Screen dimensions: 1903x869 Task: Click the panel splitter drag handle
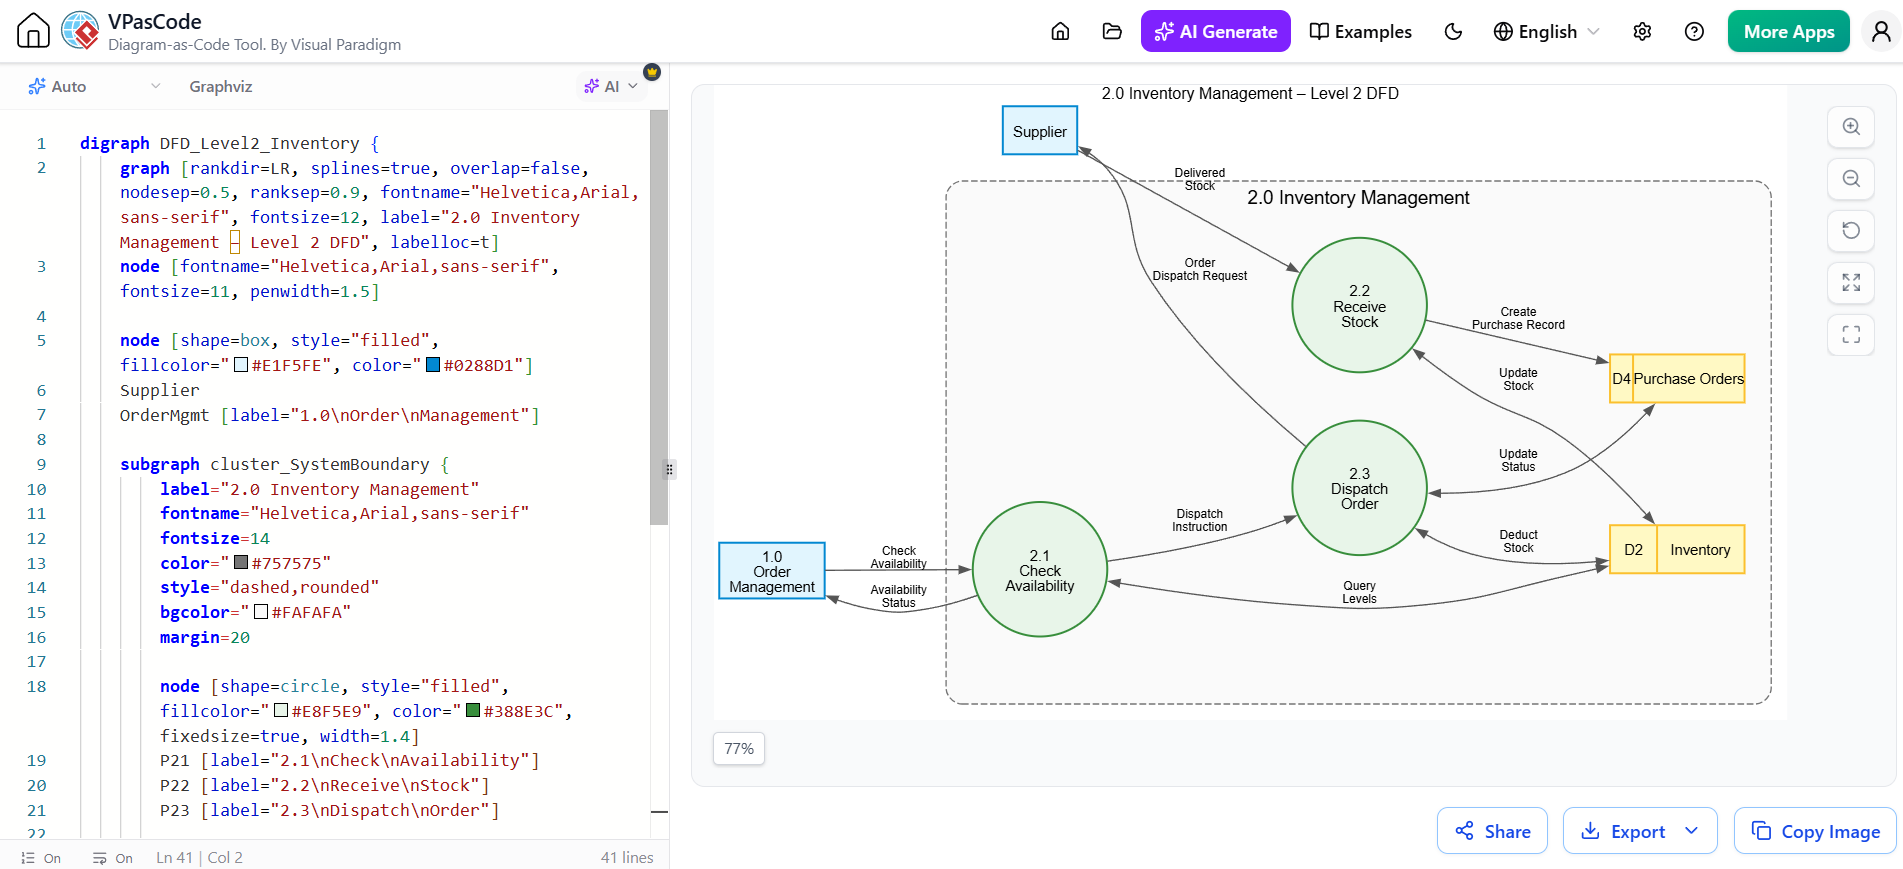click(669, 469)
